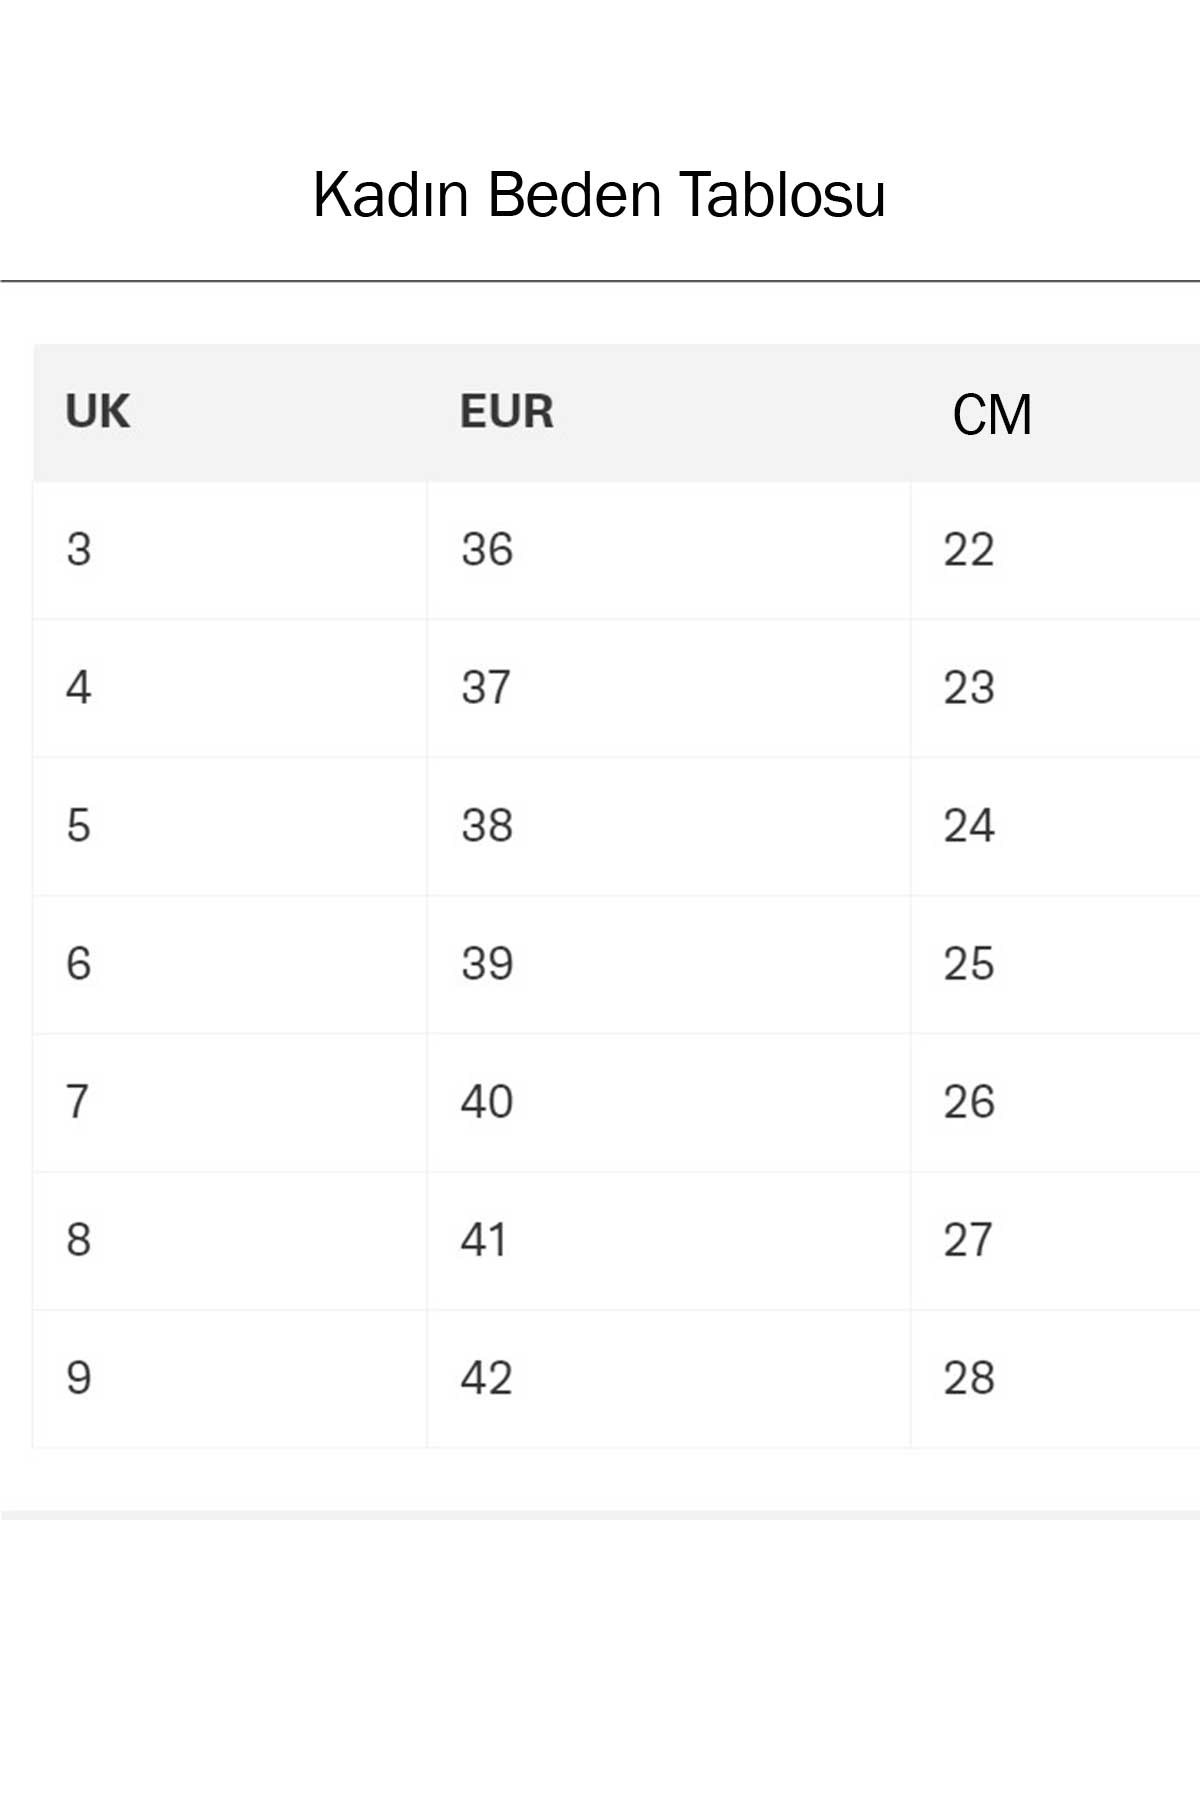Click the 23 cm cell
Viewport: 1200px width, 1800px height.
(x=969, y=687)
